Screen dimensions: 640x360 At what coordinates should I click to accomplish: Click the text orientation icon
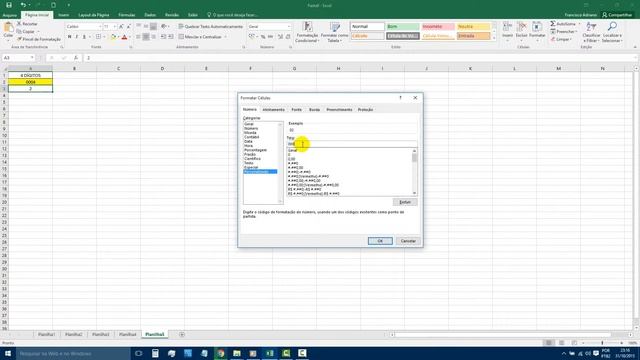tap(164, 27)
